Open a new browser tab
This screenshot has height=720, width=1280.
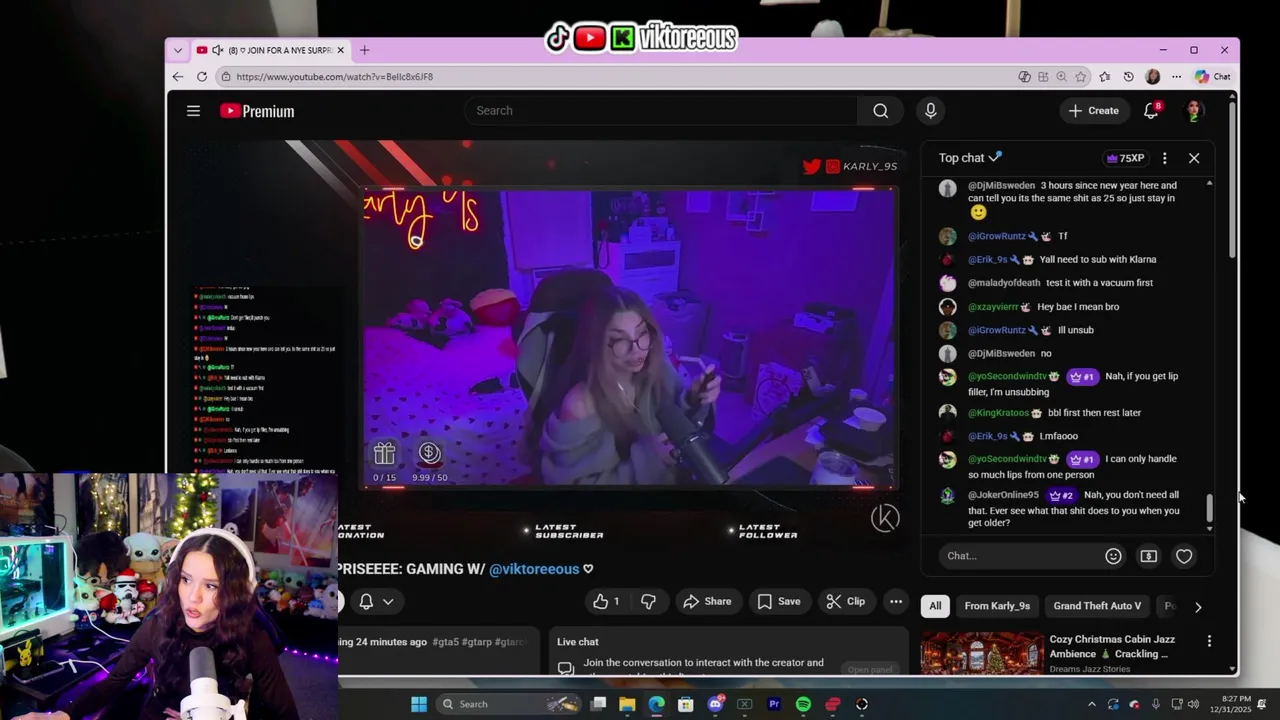[364, 50]
